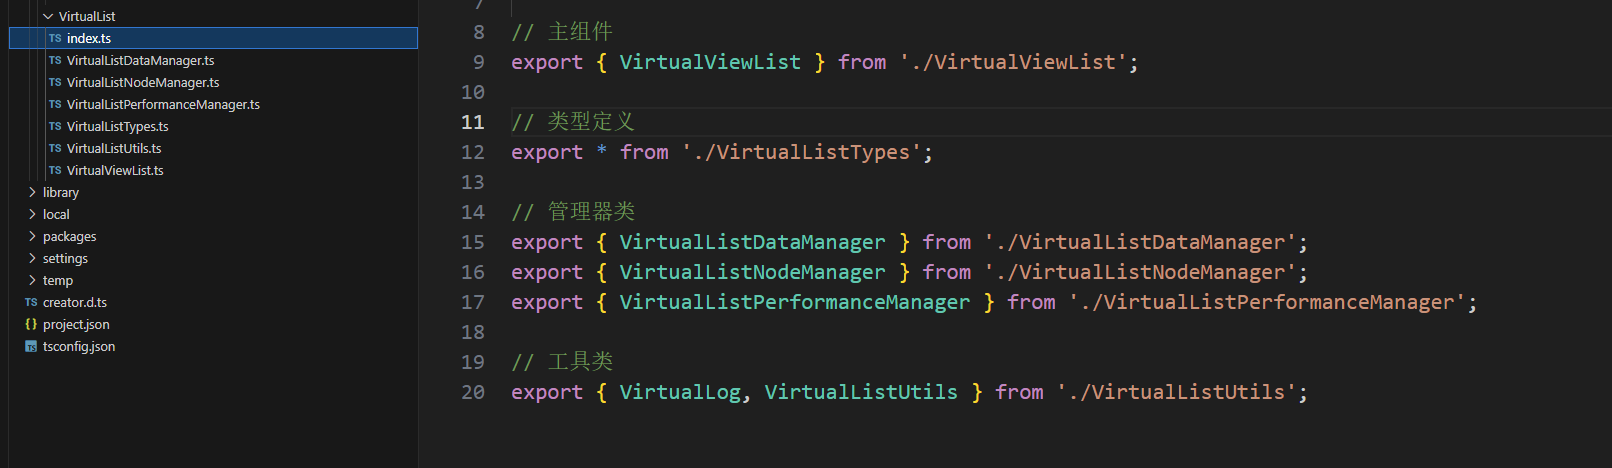Click the braces icon beside project.json
Screen dimensions: 1612x468
[x=31, y=324]
